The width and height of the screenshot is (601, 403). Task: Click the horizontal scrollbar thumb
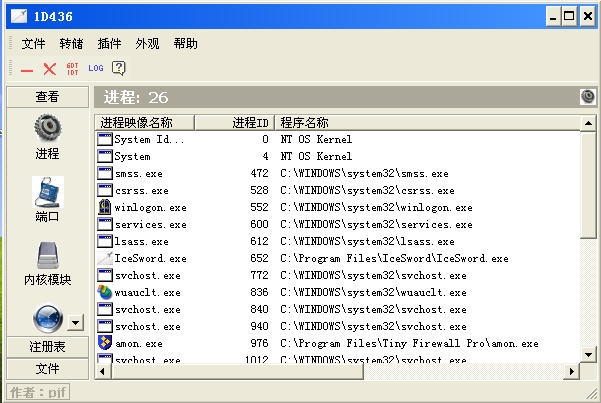236,371
